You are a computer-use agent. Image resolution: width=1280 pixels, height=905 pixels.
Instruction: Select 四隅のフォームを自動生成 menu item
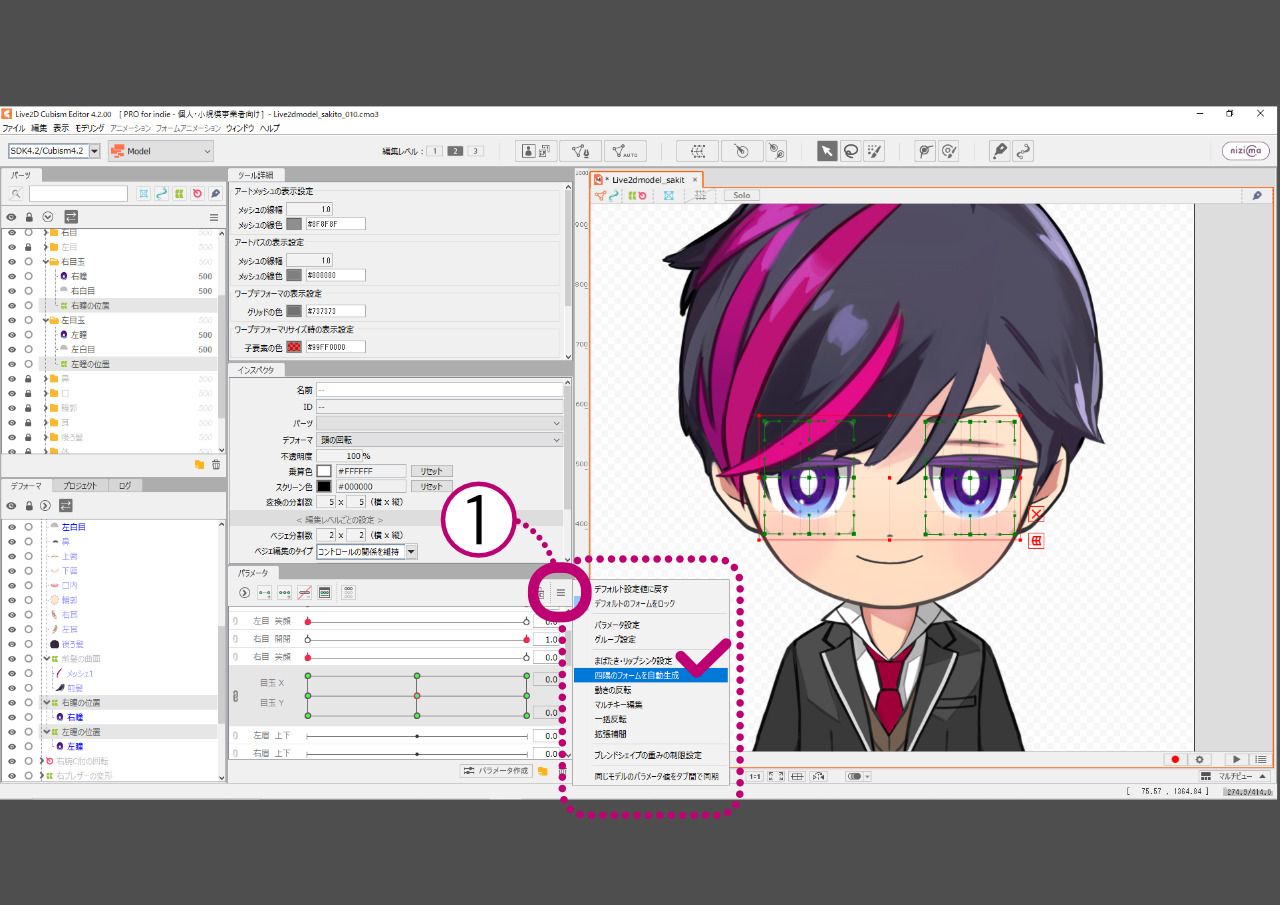651,675
